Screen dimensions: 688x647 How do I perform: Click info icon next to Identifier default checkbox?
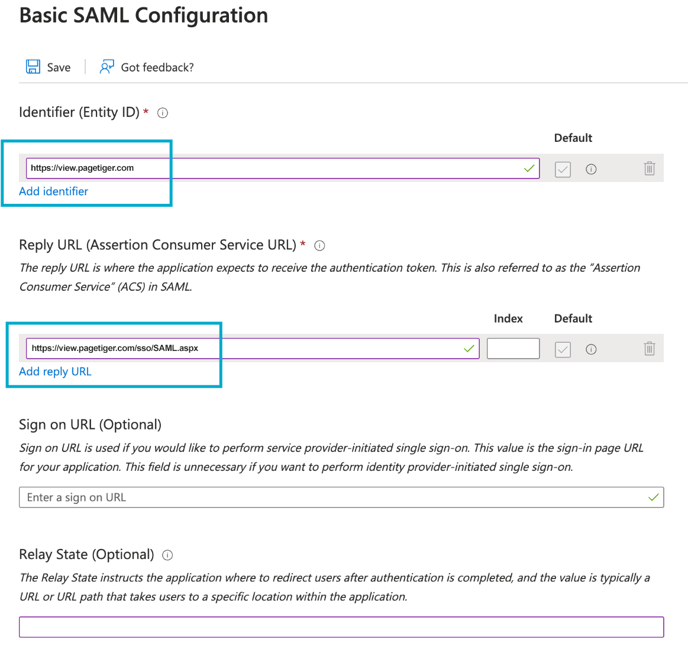591,169
